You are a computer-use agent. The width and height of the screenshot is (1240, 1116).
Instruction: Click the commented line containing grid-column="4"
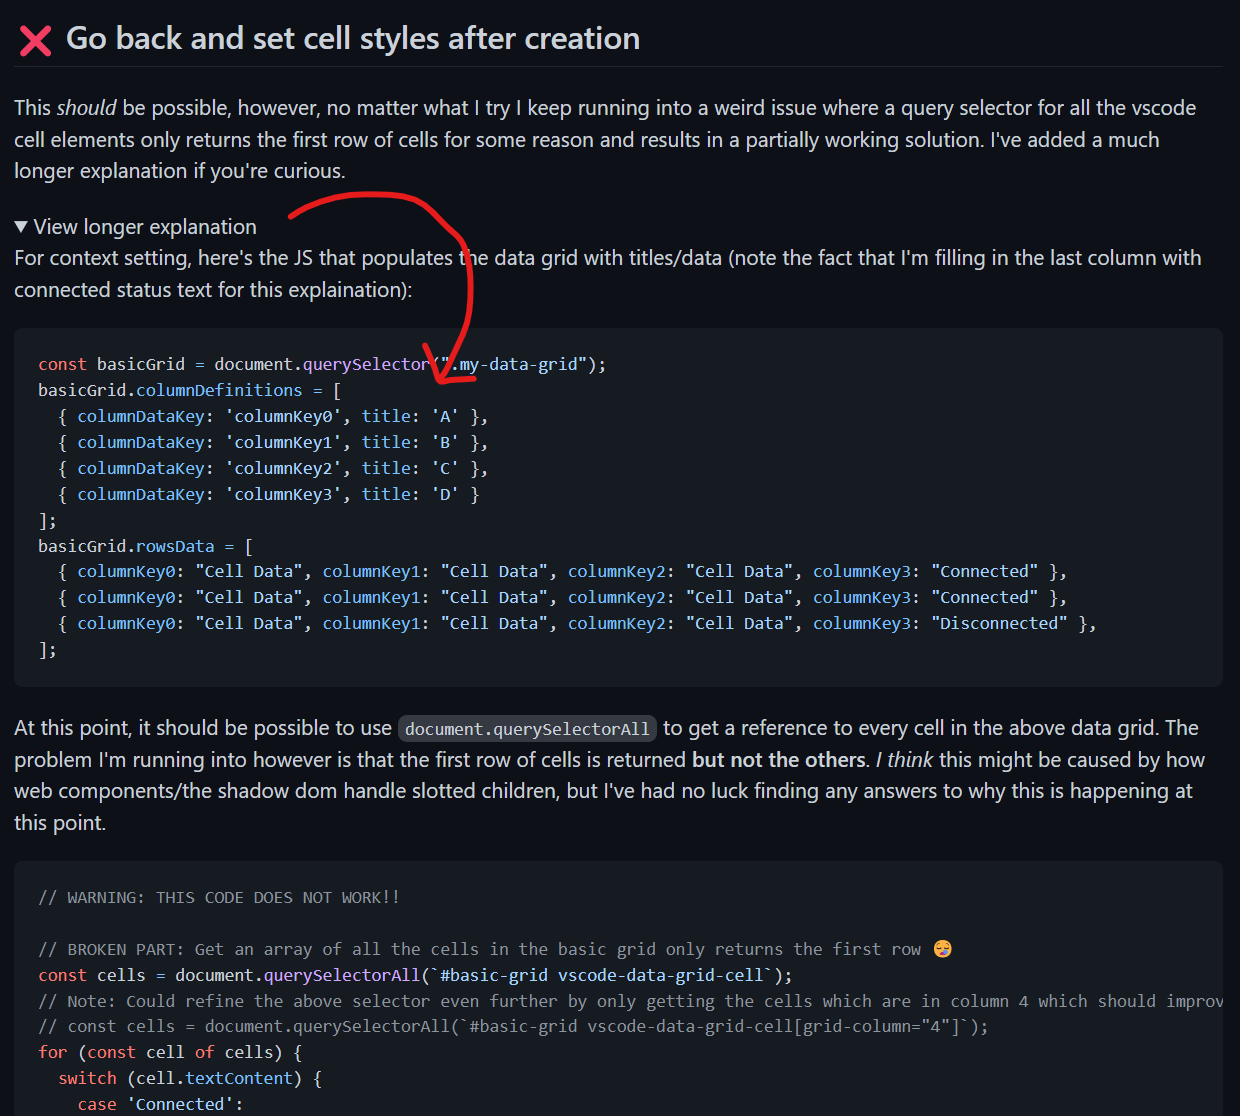click(x=513, y=1027)
